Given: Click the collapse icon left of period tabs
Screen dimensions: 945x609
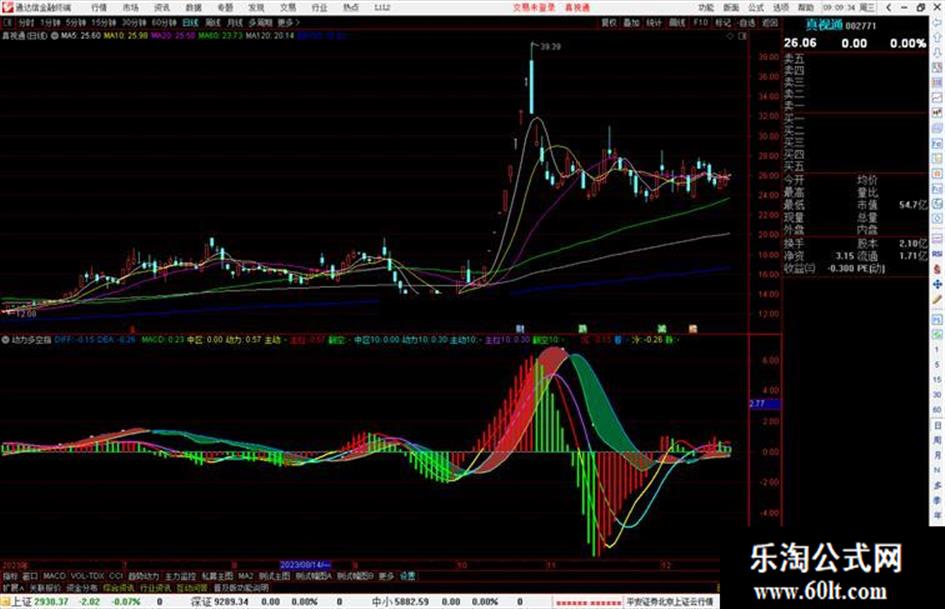Looking at the screenshot, I should [x=7, y=22].
